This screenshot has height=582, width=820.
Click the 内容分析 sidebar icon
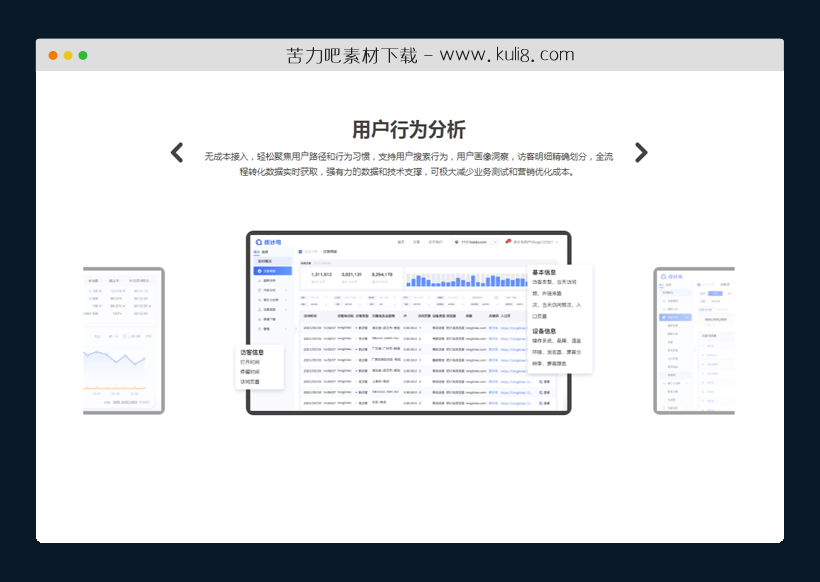[x=261, y=291]
